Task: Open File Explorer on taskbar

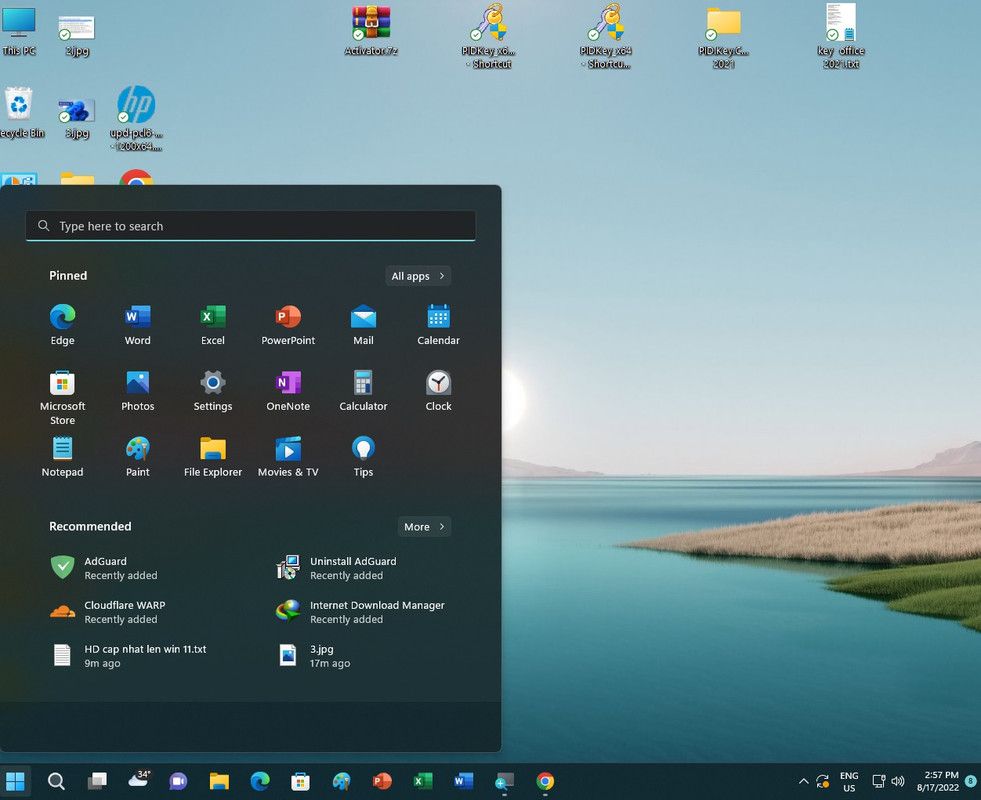Action: pyautogui.click(x=219, y=781)
